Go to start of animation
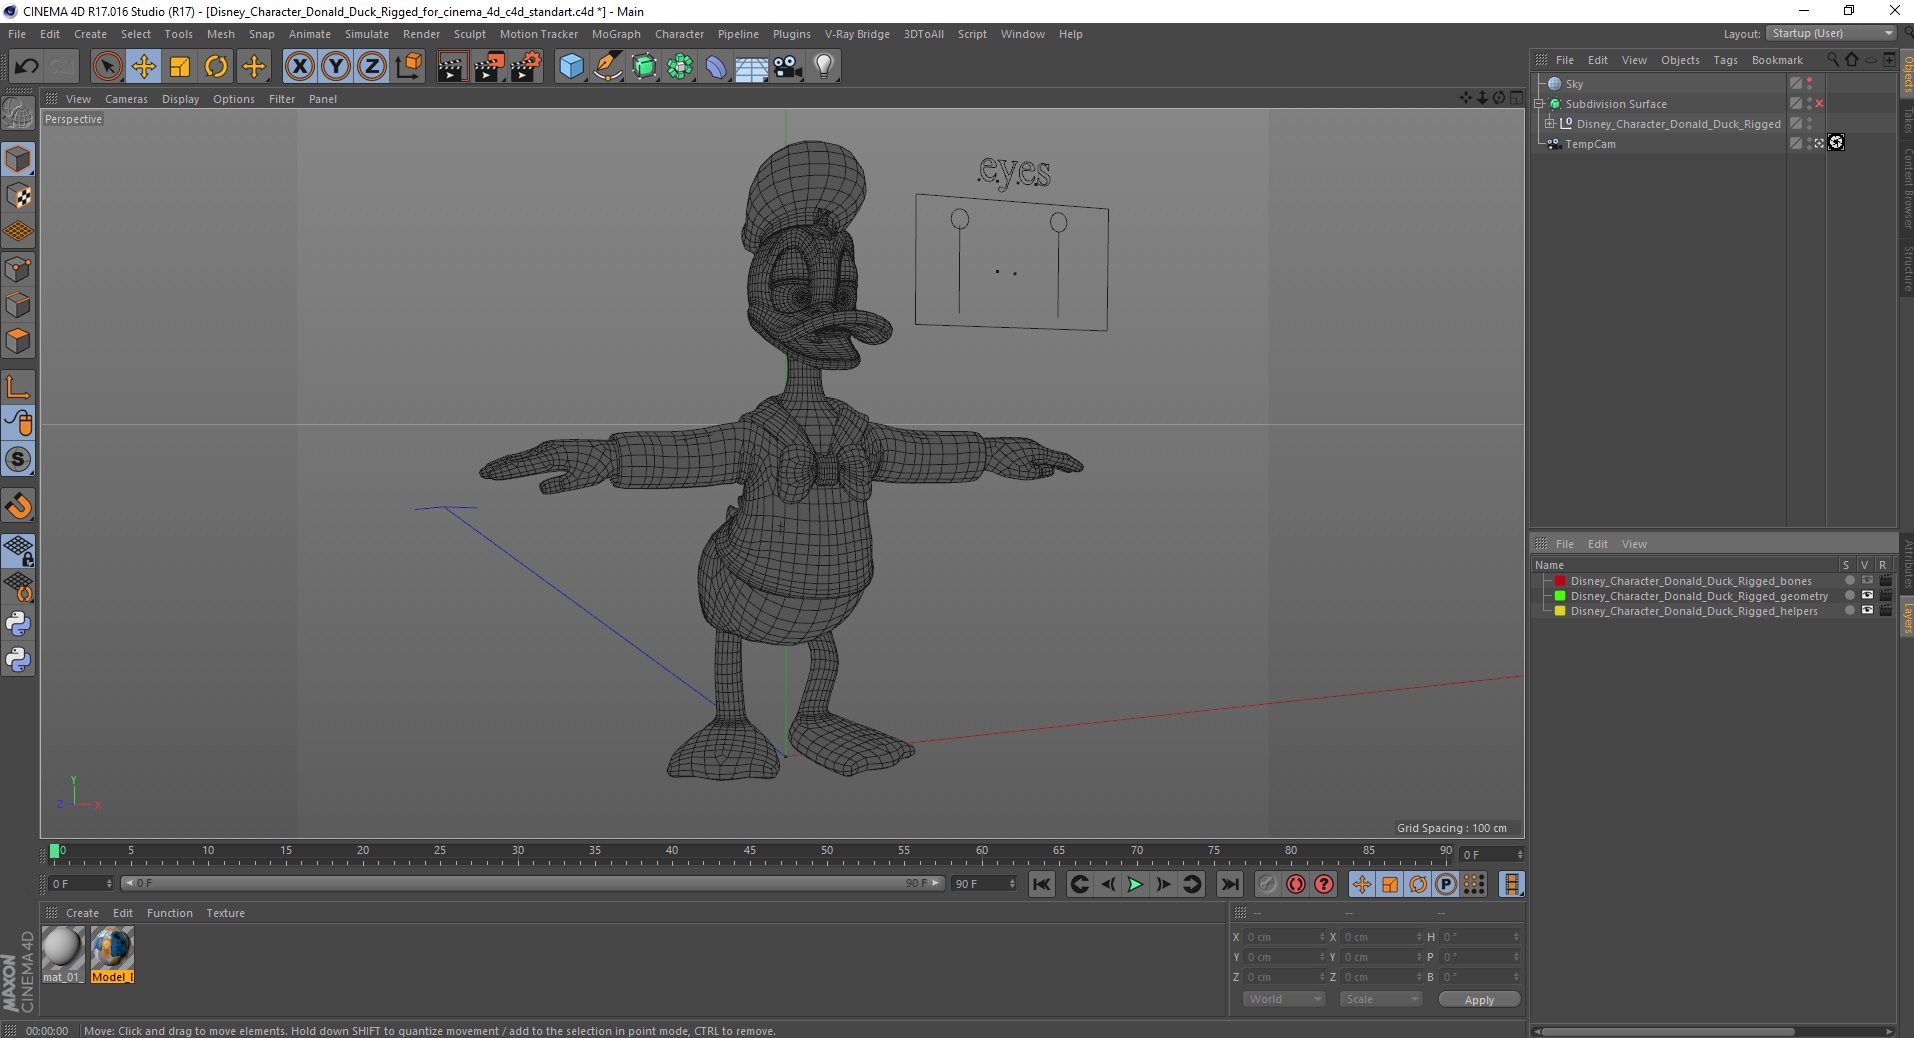This screenshot has height=1038, width=1914. pyautogui.click(x=1042, y=884)
